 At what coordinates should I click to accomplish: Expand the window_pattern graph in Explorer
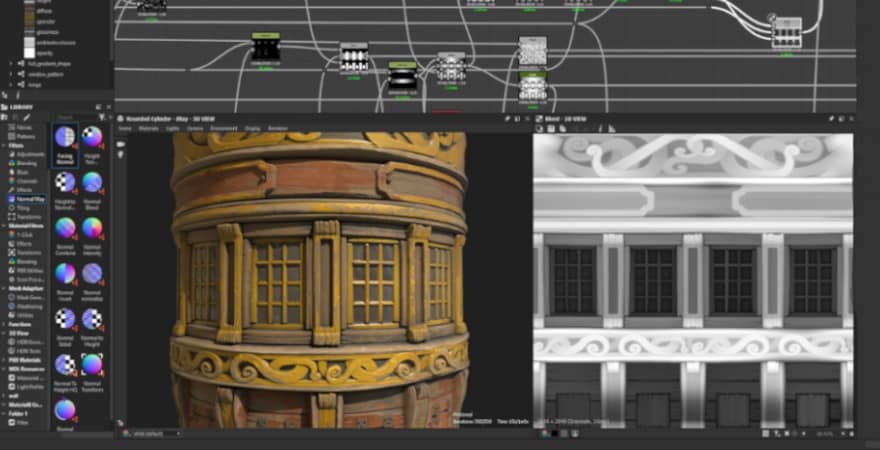pos(11,74)
